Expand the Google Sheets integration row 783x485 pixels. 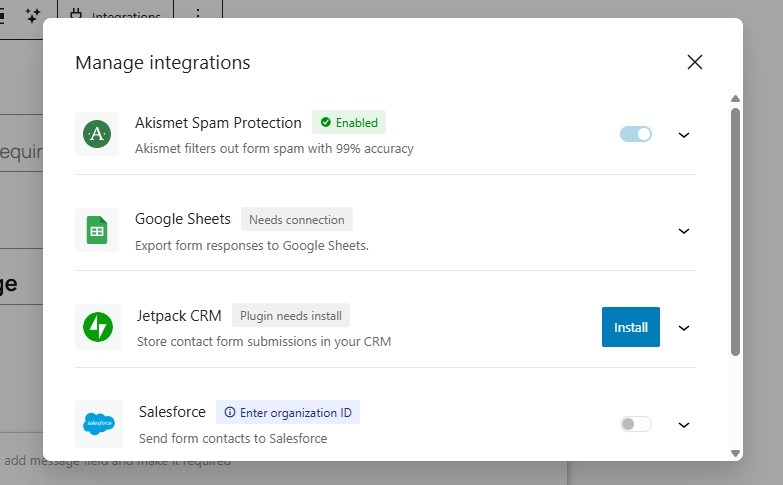684,231
